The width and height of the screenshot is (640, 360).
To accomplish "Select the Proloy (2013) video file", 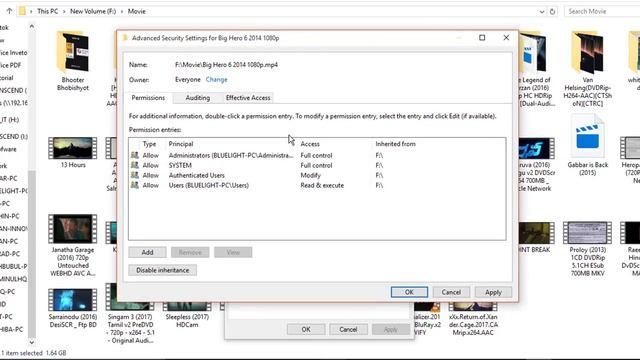I will click(587, 249).
